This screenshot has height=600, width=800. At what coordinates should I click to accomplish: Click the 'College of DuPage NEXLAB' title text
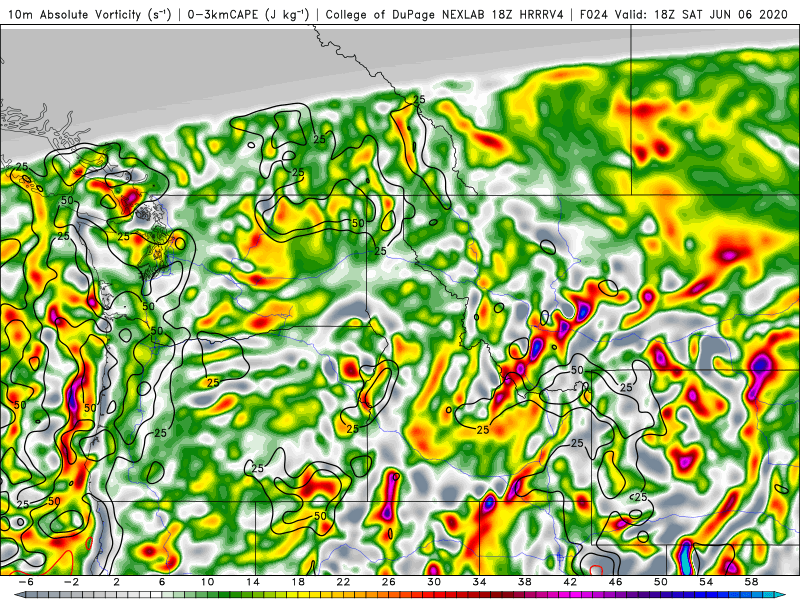[407, 14]
